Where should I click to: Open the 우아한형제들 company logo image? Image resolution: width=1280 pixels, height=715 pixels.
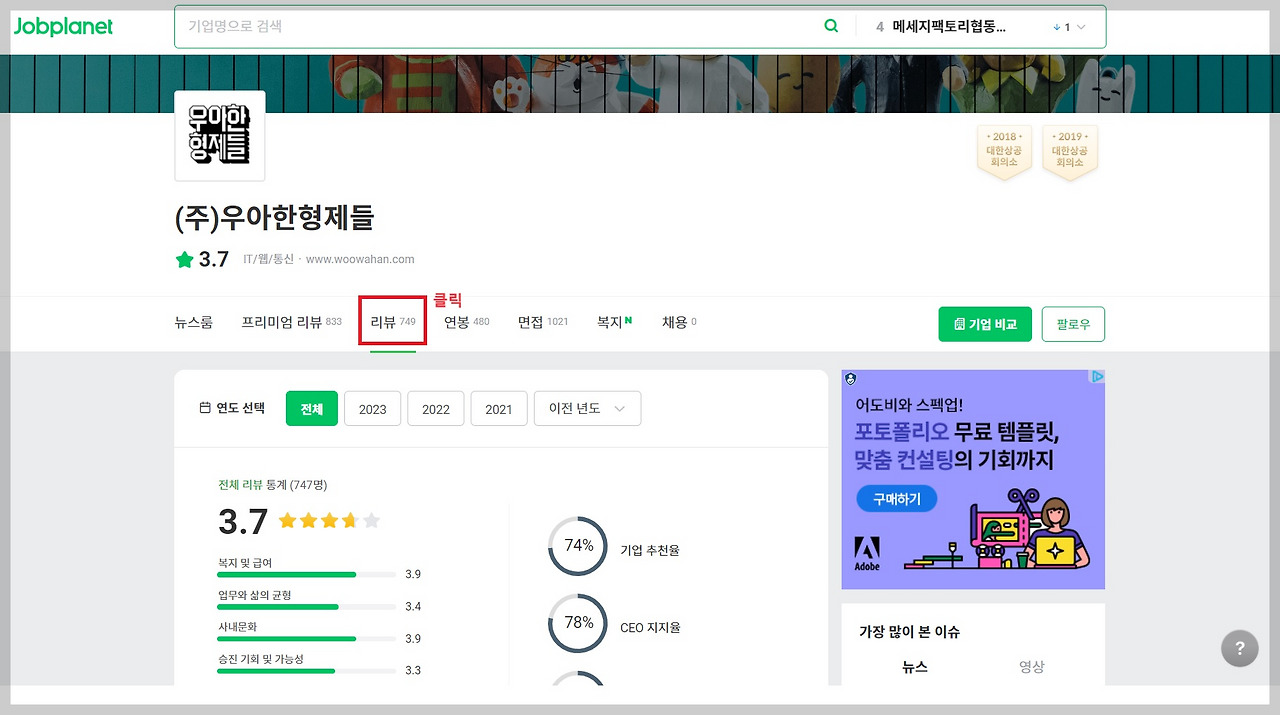coord(220,135)
